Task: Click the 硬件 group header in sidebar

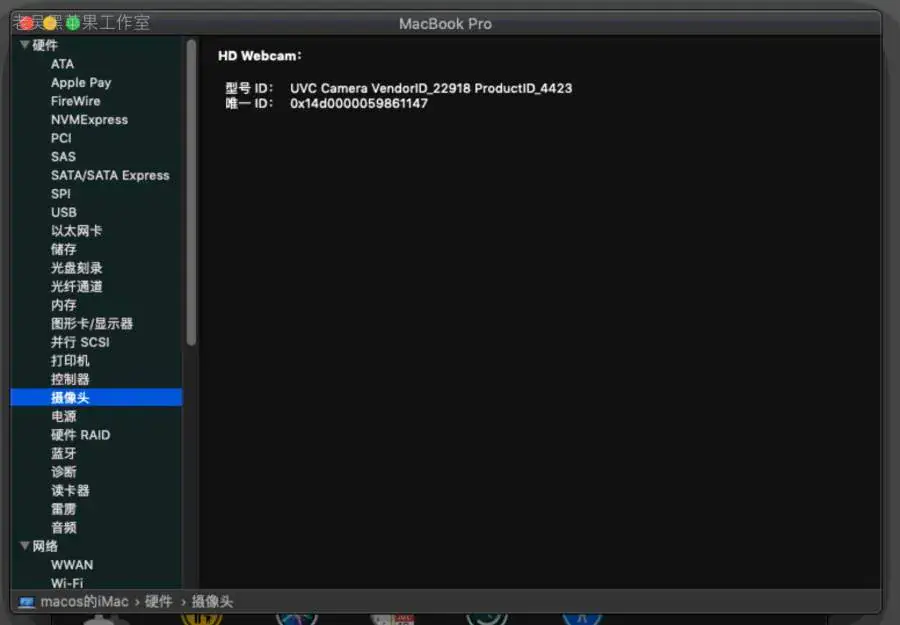Action: click(x=45, y=45)
